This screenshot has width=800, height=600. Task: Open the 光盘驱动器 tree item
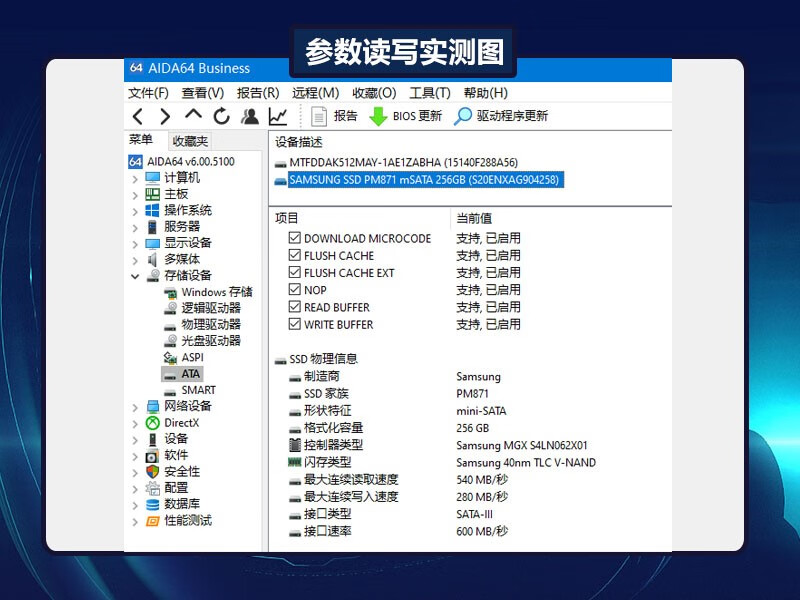[x=211, y=341]
